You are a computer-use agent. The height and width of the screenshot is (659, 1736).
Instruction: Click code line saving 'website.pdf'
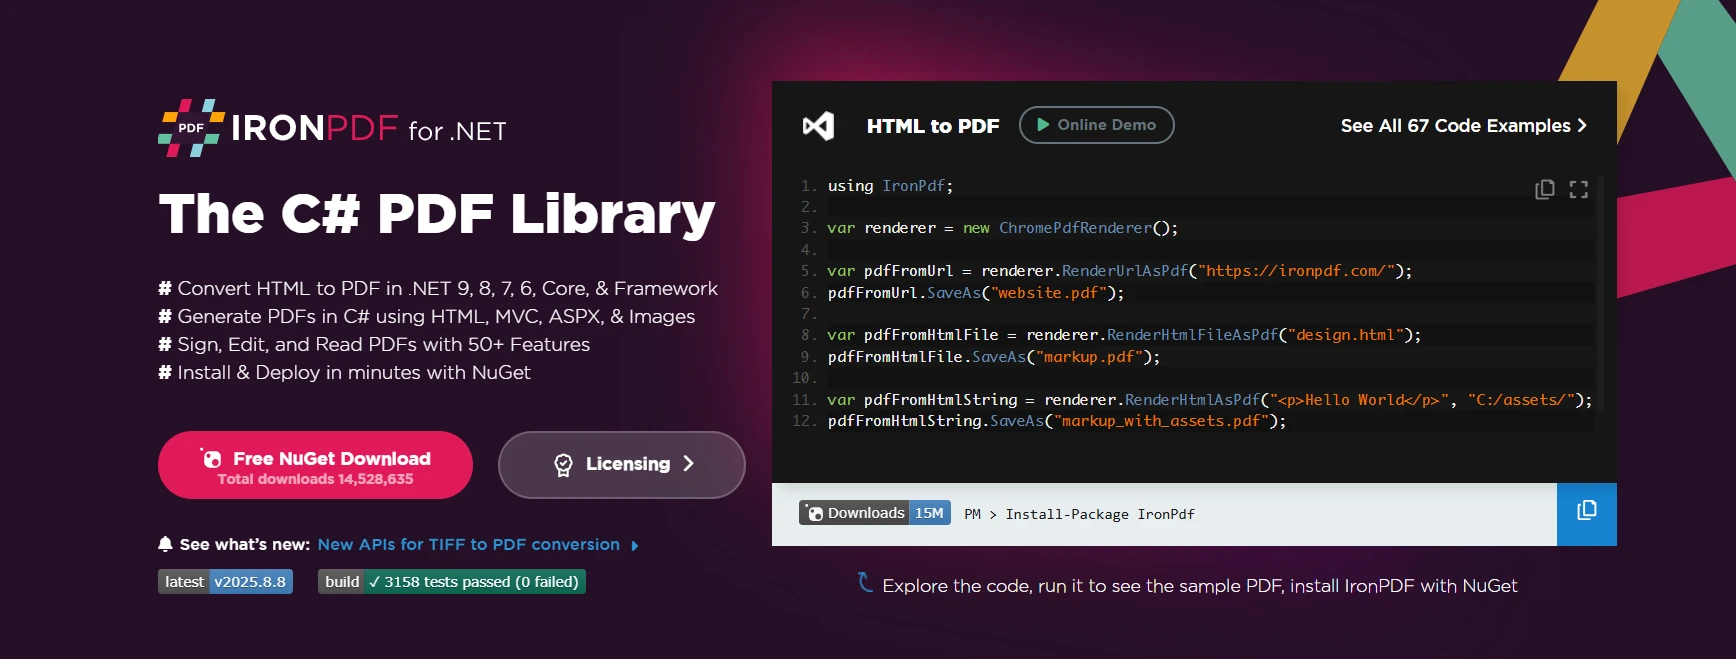point(975,293)
